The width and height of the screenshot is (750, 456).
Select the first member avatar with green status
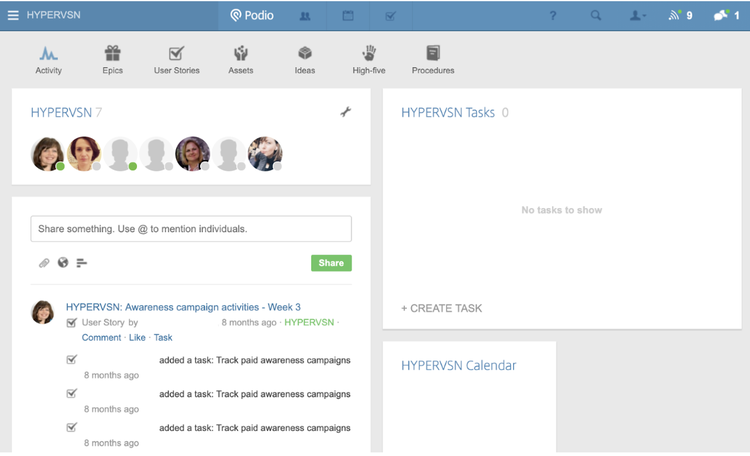point(47,154)
